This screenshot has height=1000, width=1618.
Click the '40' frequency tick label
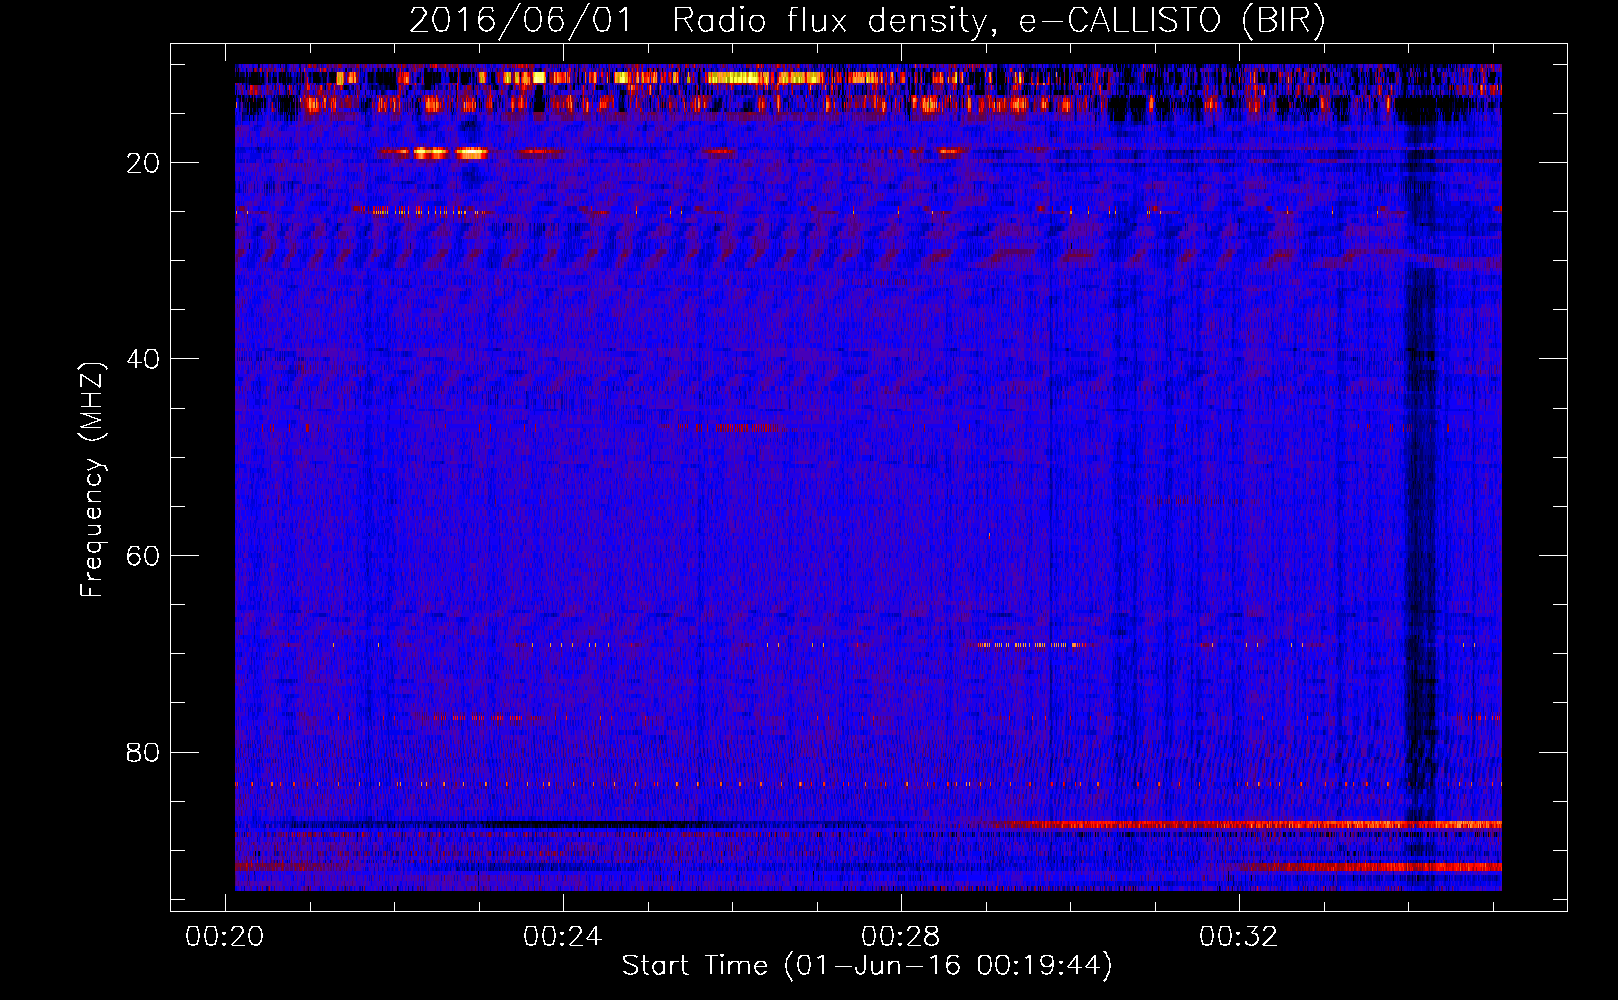pyautogui.click(x=143, y=359)
